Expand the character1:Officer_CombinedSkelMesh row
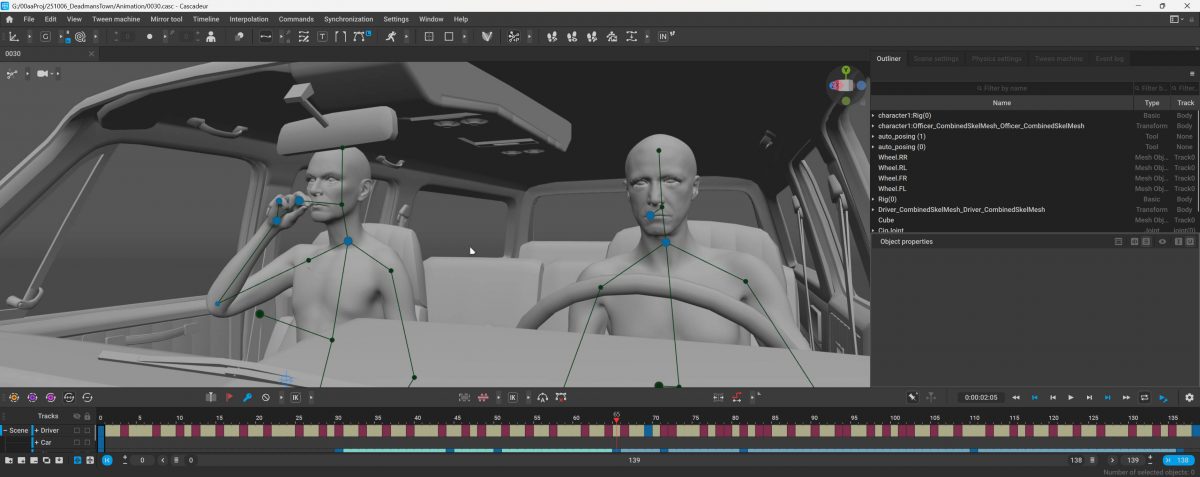Screen dimensions: 1200x477 coord(873,126)
